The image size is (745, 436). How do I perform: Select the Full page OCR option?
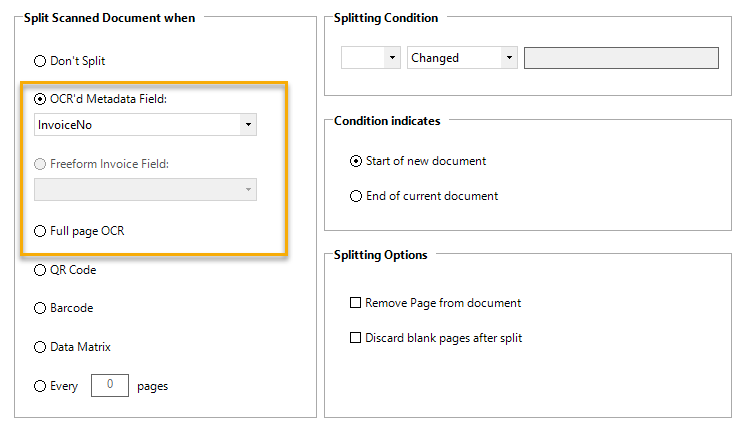pyautogui.click(x=40, y=231)
